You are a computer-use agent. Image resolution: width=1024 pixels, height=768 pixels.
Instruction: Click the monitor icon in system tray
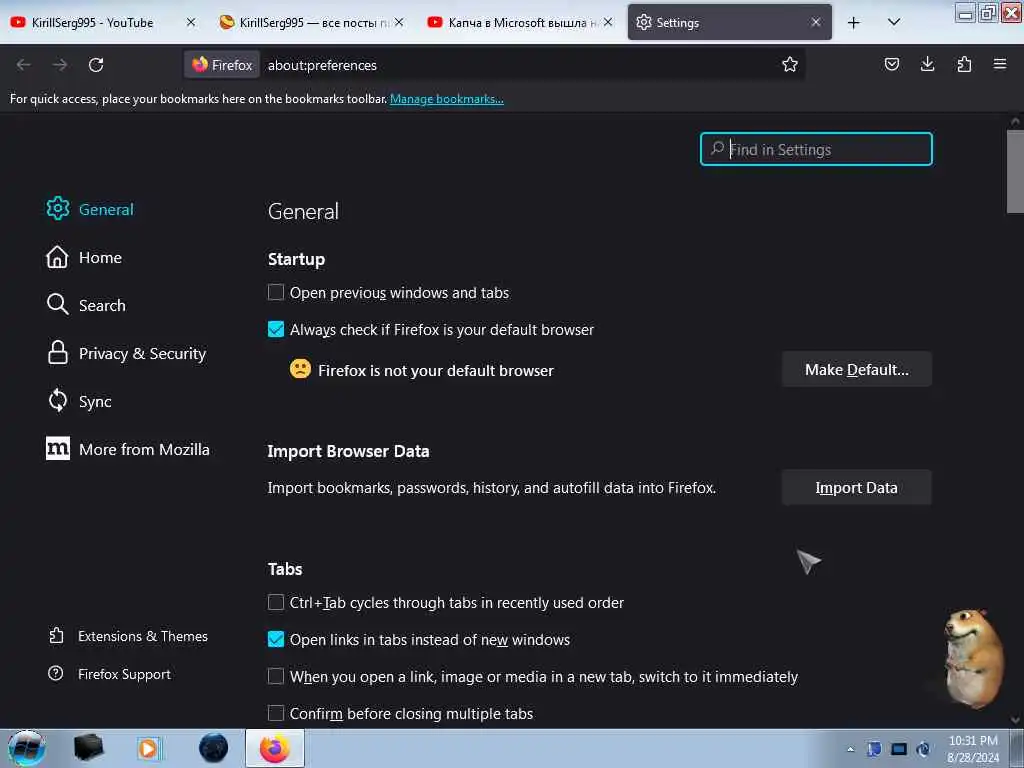pyautogui.click(x=899, y=749)
